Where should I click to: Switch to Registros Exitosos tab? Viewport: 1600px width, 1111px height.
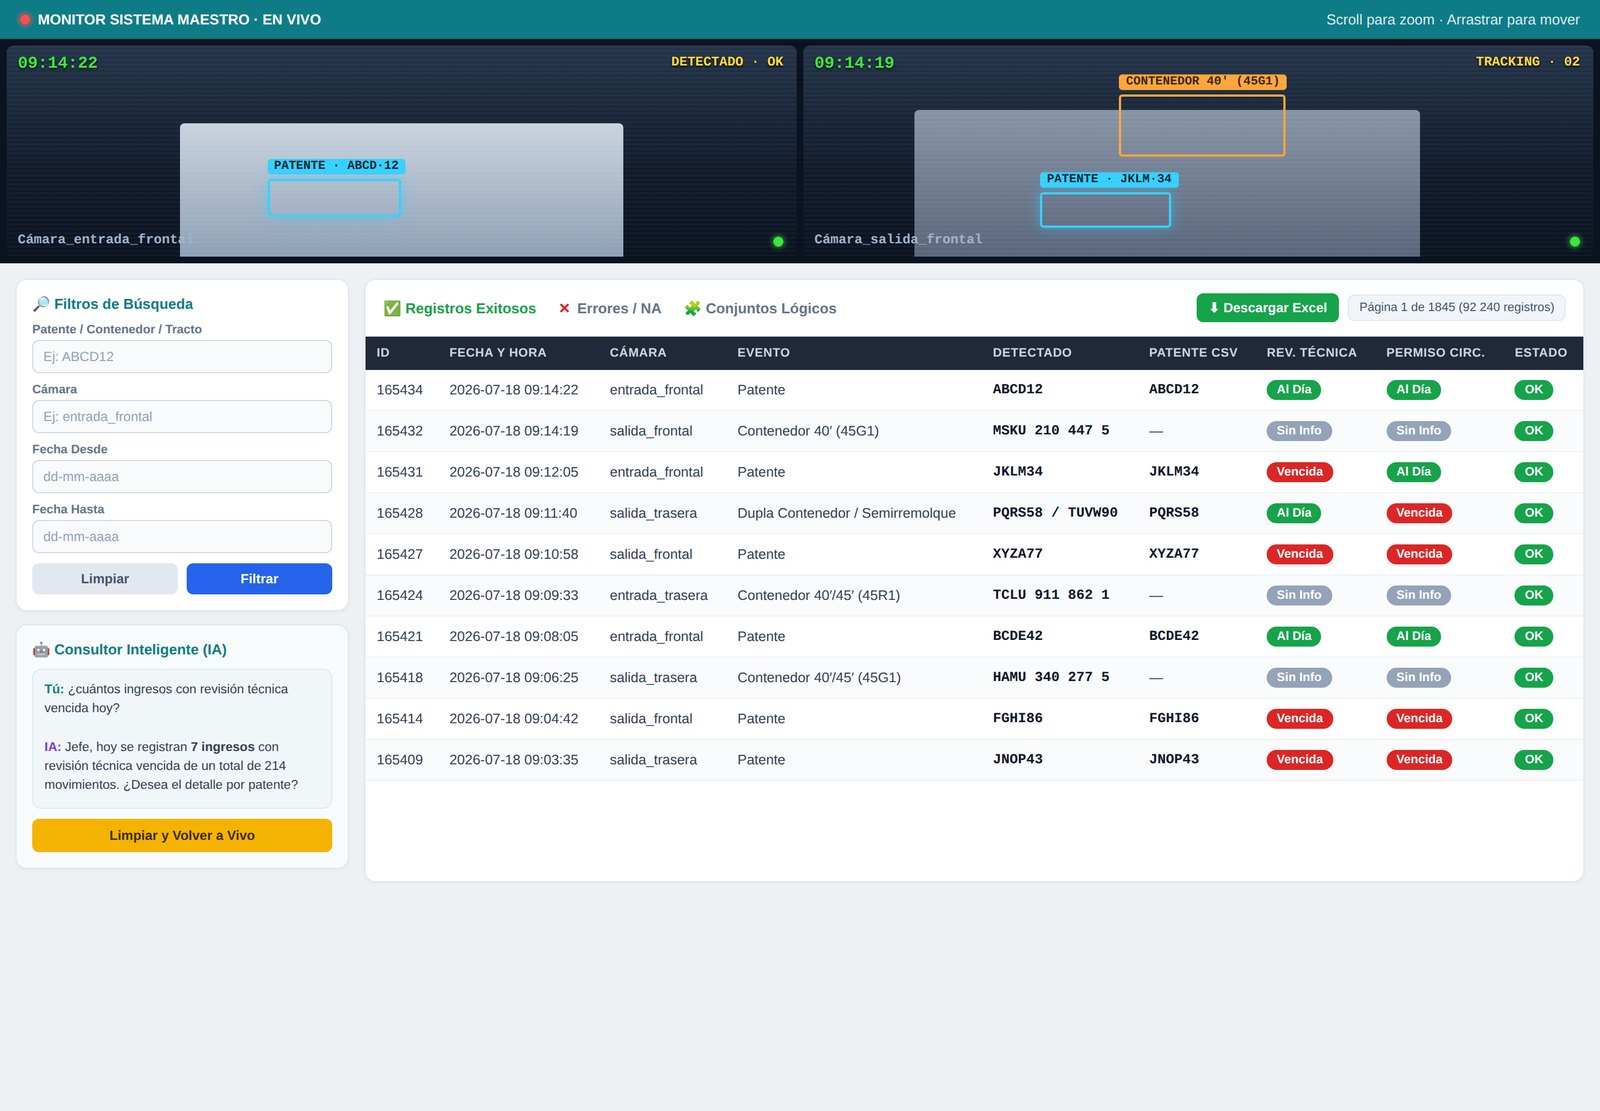[x=460, y=308]
